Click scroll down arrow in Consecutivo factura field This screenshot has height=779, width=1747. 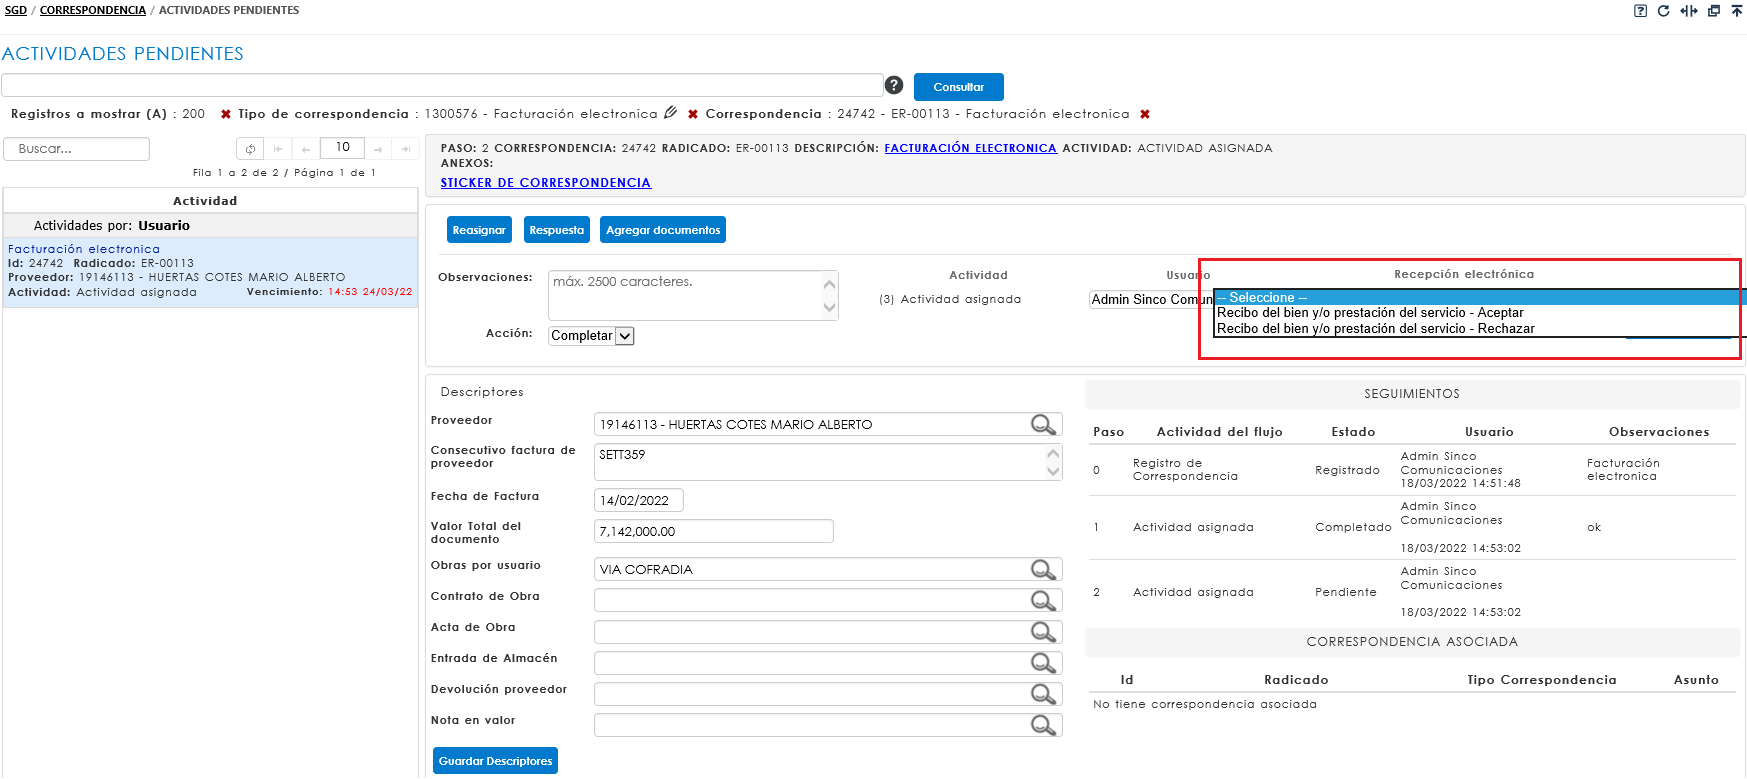point(1053,471)
